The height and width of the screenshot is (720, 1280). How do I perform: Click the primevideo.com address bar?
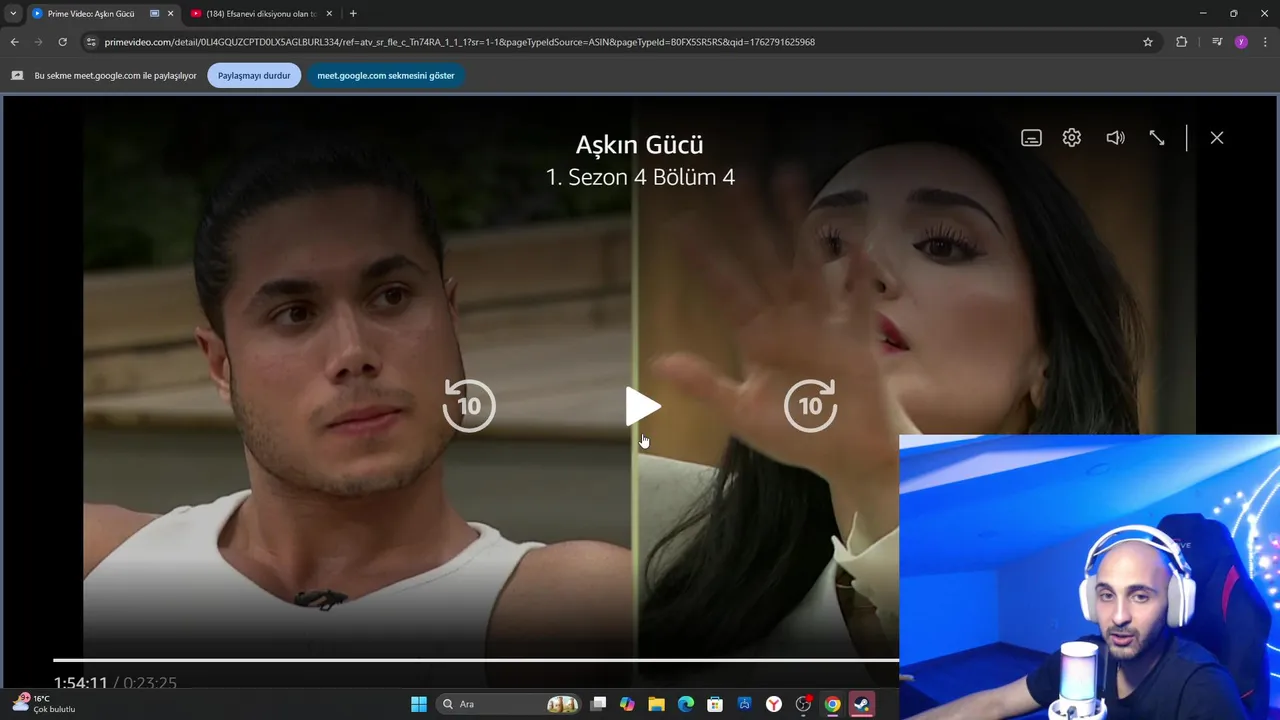[620, 42]
